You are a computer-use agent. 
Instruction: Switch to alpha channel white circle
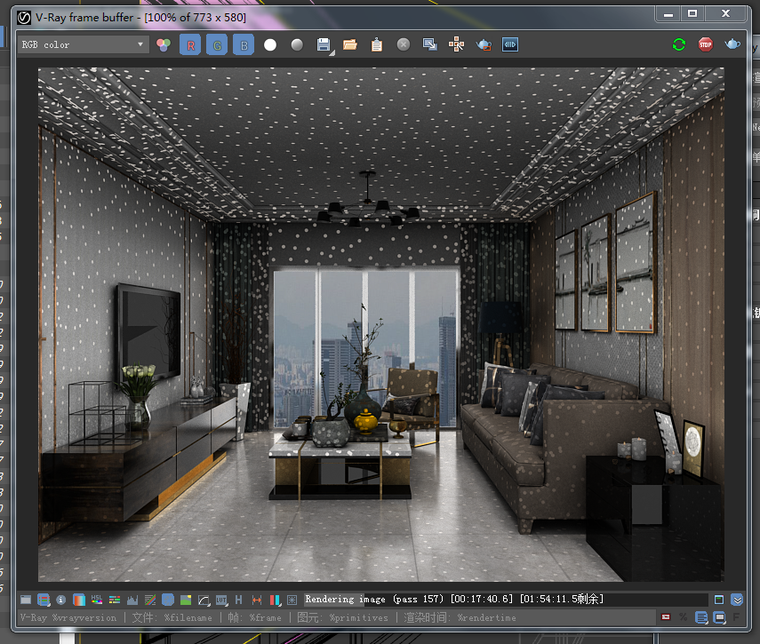point(270,45)
